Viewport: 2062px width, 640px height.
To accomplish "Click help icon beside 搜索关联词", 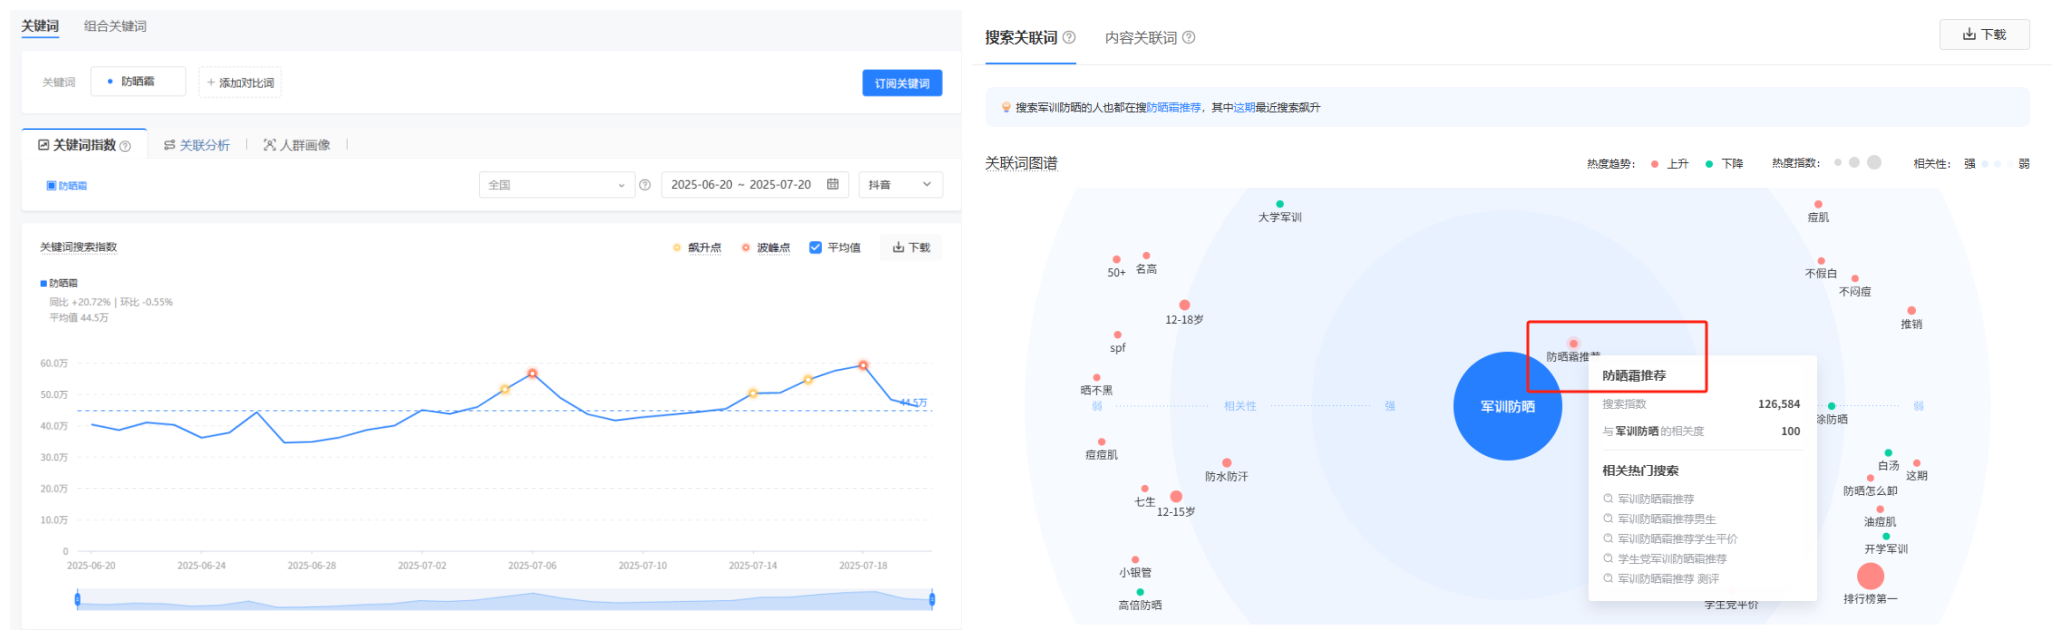I will tap(1069, 37).
